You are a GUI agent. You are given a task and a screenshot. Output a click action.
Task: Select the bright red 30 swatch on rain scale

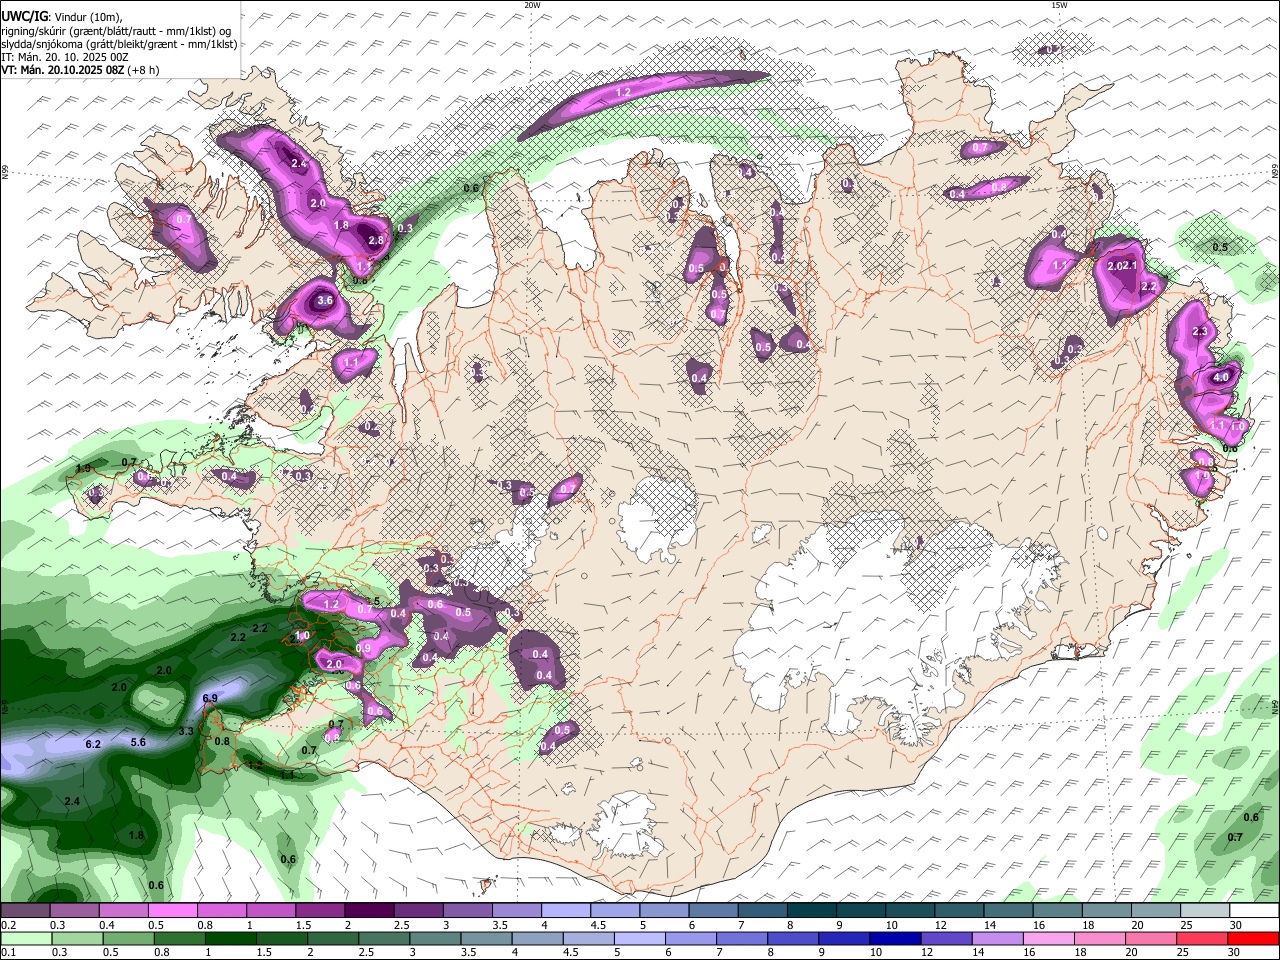(1254, 938)
